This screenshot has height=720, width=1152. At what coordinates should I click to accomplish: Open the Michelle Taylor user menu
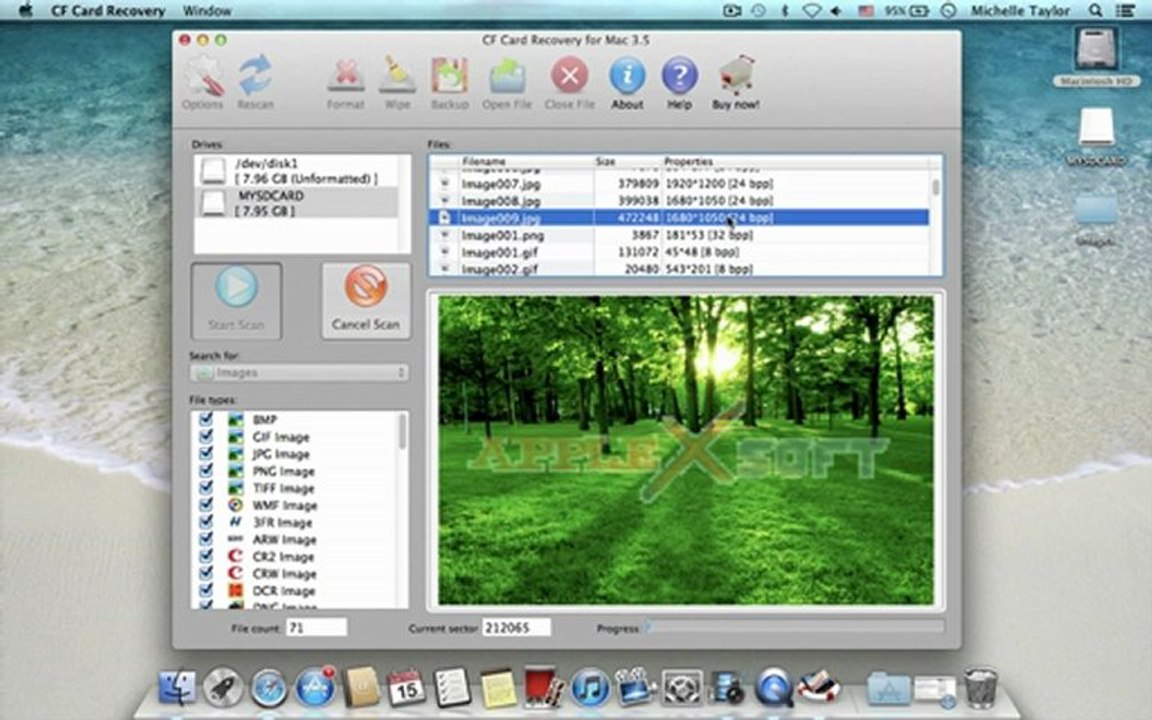coord(1020,10)
